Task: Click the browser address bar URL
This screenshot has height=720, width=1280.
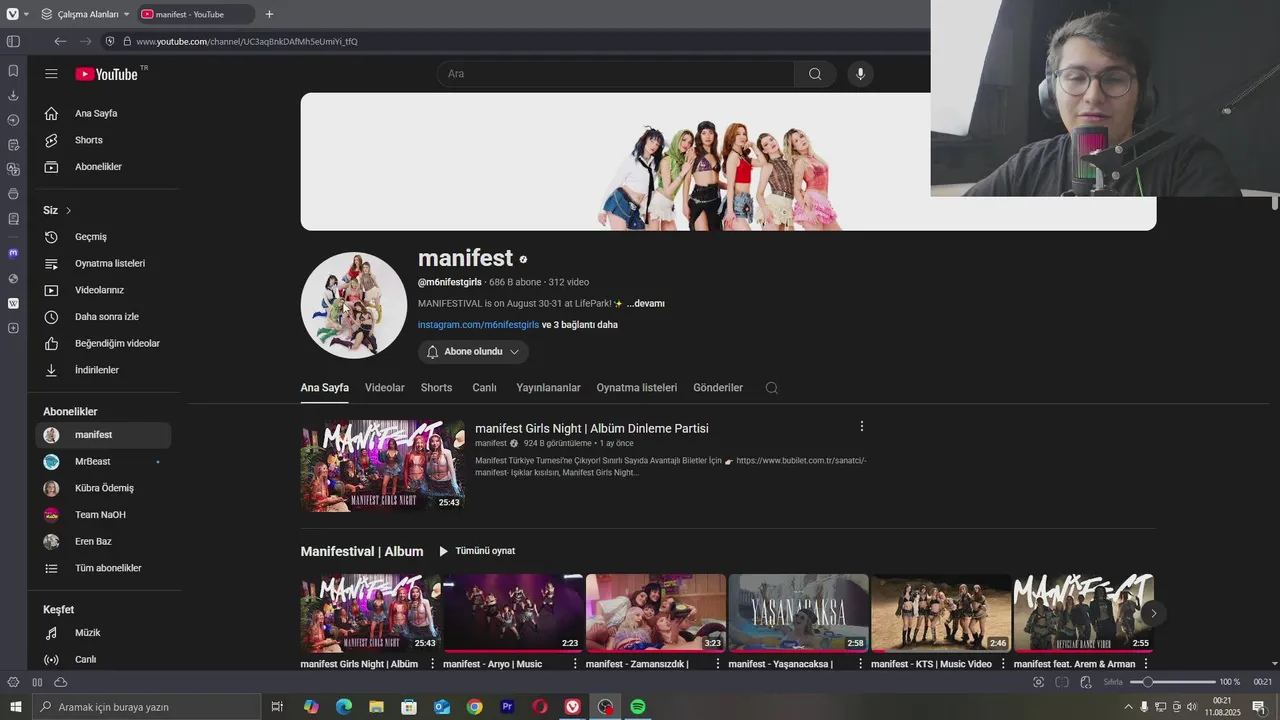Action: (x=247, y=41)
